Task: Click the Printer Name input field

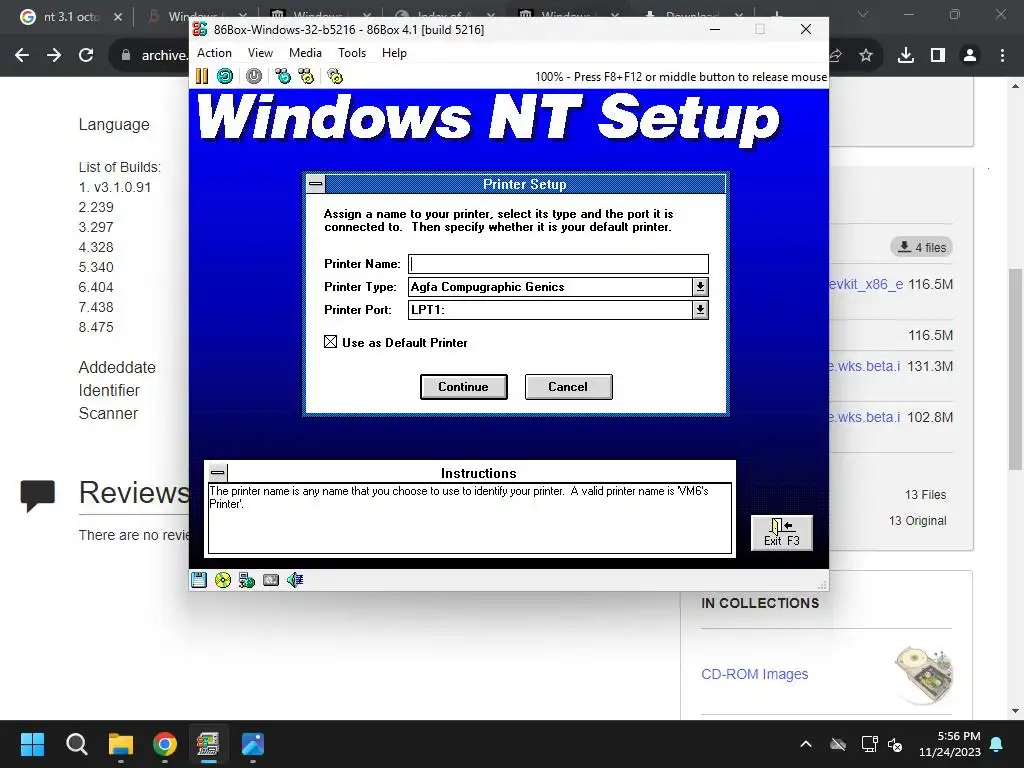Action: (558, 264)
